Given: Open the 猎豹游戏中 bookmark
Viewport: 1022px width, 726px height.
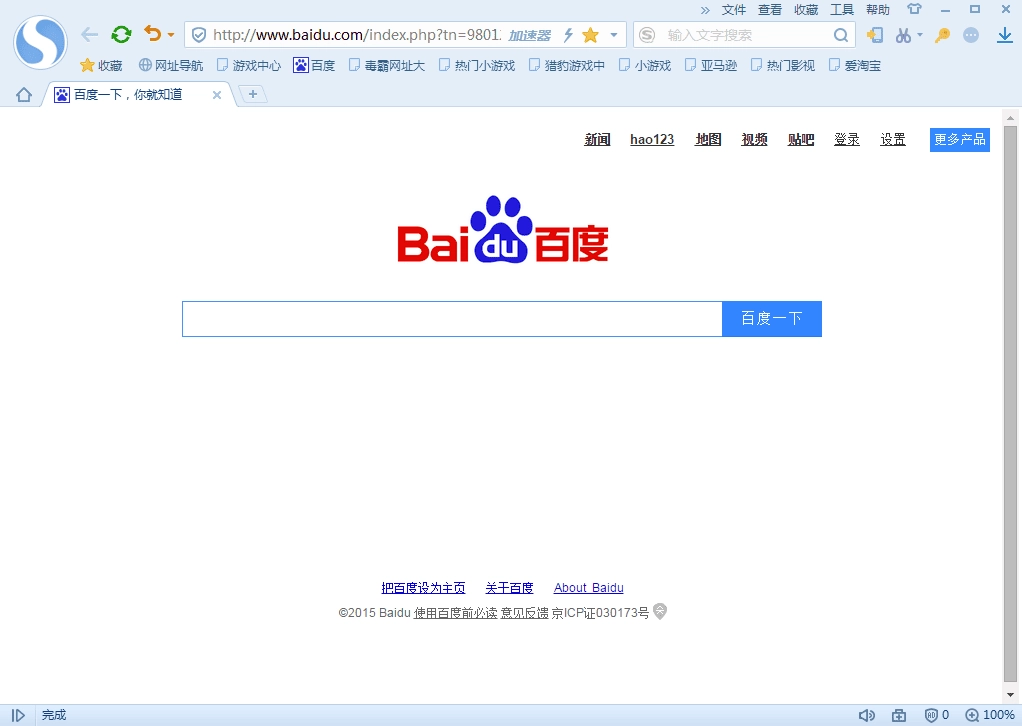Looking at the screenshot, I should (567, 65).
